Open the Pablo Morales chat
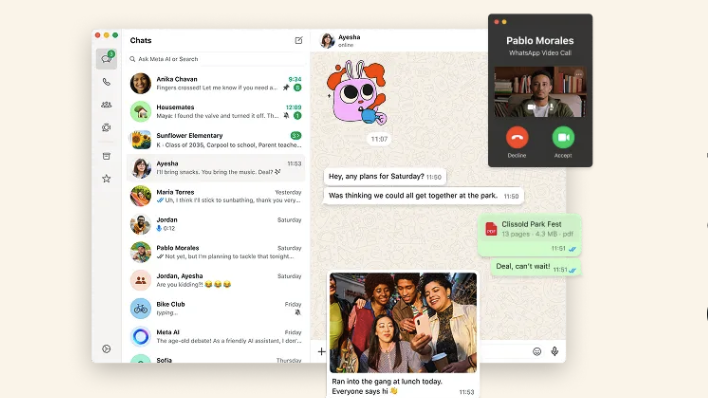708x398 pixels. click(x=216, y=252)
